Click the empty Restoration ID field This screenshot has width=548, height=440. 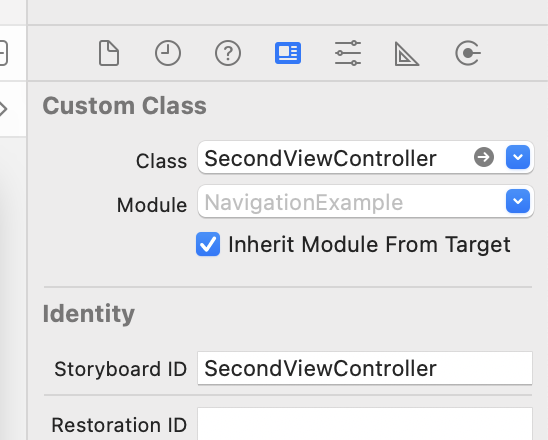(x=365, y=424)
